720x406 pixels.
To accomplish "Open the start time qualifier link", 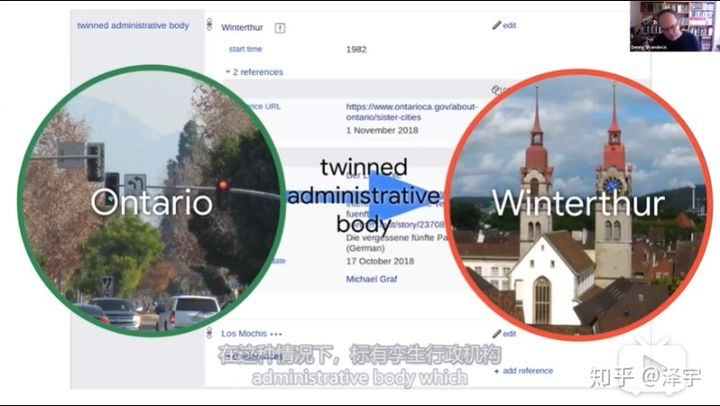I will click(245, 49).
